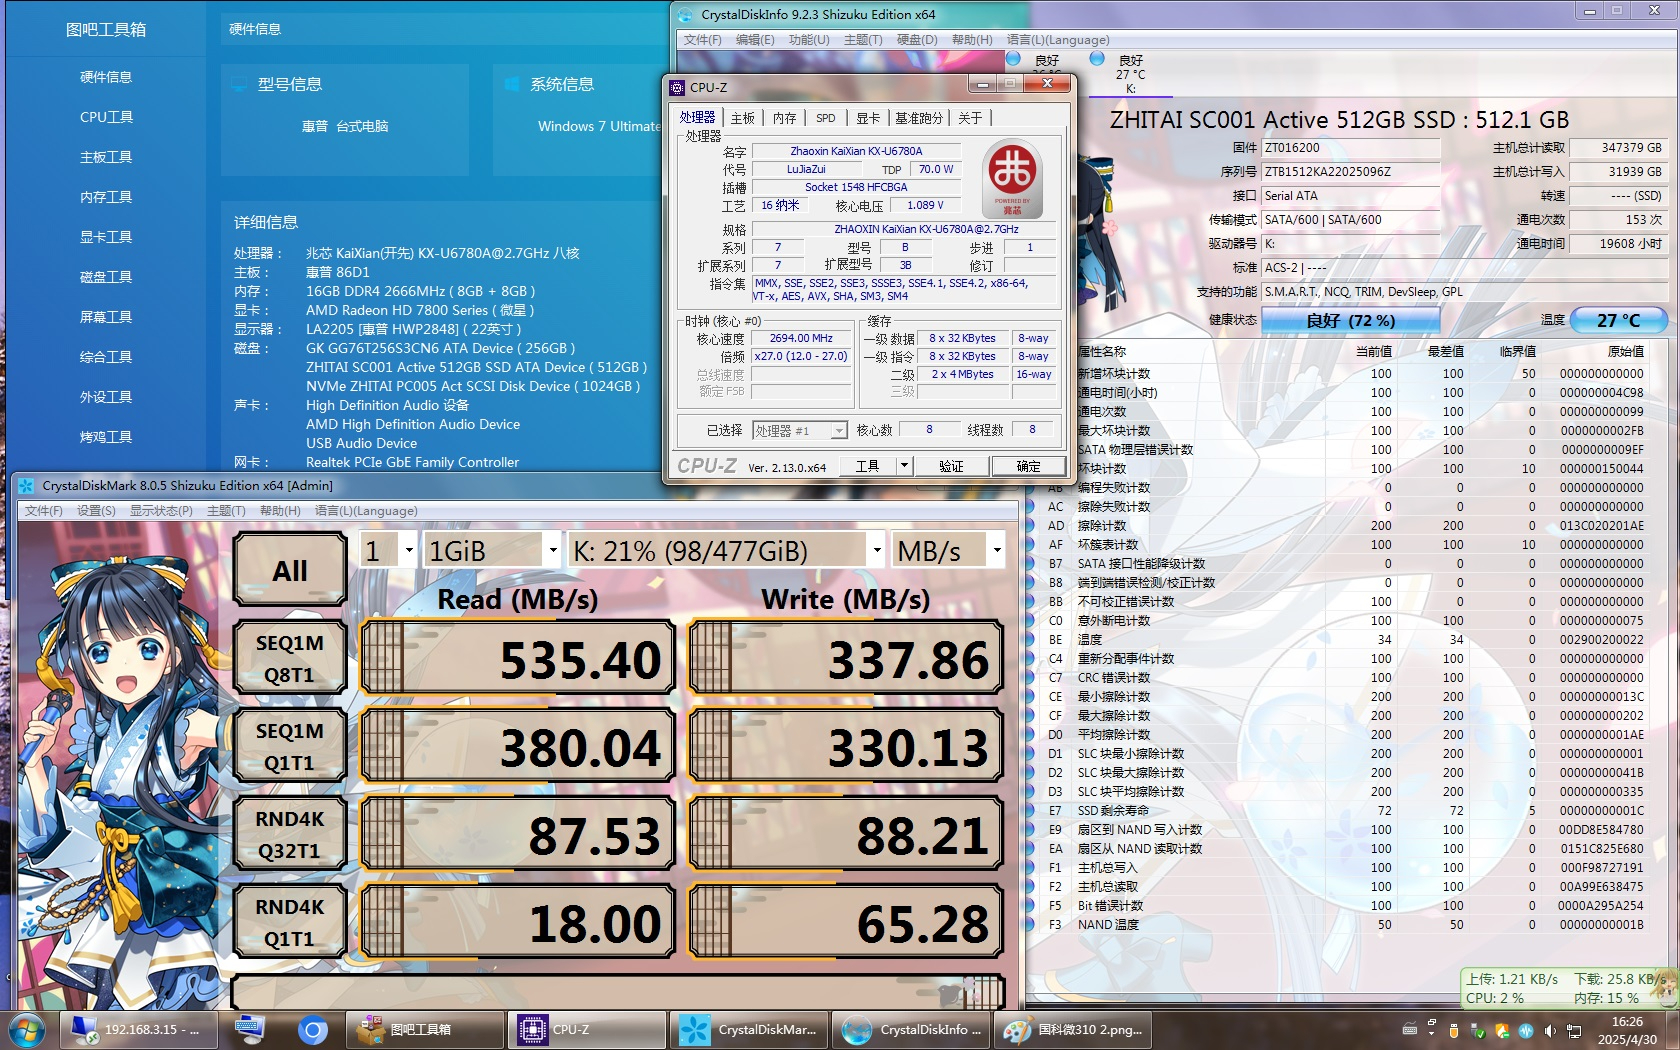Click the 确定 button in CPU-Z
The height and width of the screenshot is (1050, 1680).
click(1028, 466)
